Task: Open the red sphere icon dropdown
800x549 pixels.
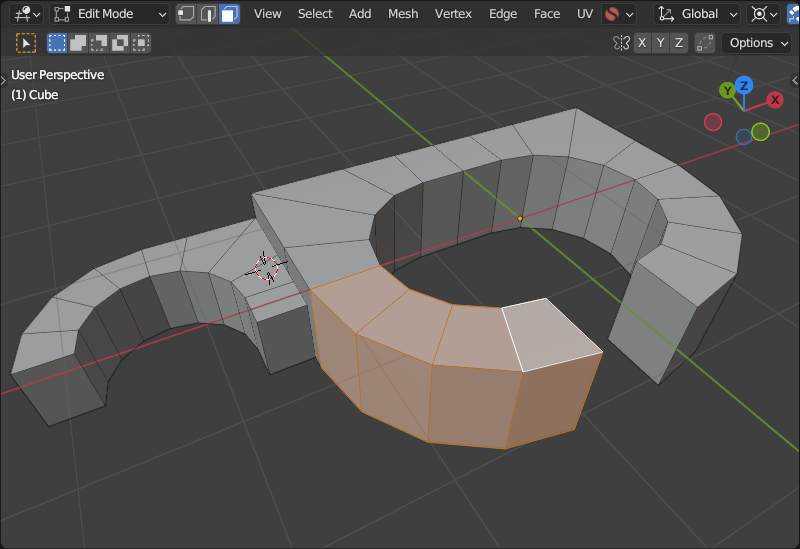Action: (619, 14)
